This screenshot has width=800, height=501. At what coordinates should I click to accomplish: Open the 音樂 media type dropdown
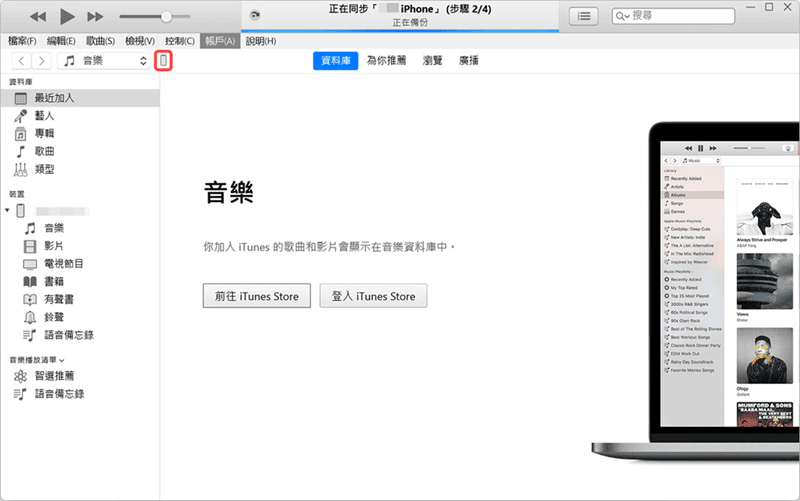click(104, 61)
